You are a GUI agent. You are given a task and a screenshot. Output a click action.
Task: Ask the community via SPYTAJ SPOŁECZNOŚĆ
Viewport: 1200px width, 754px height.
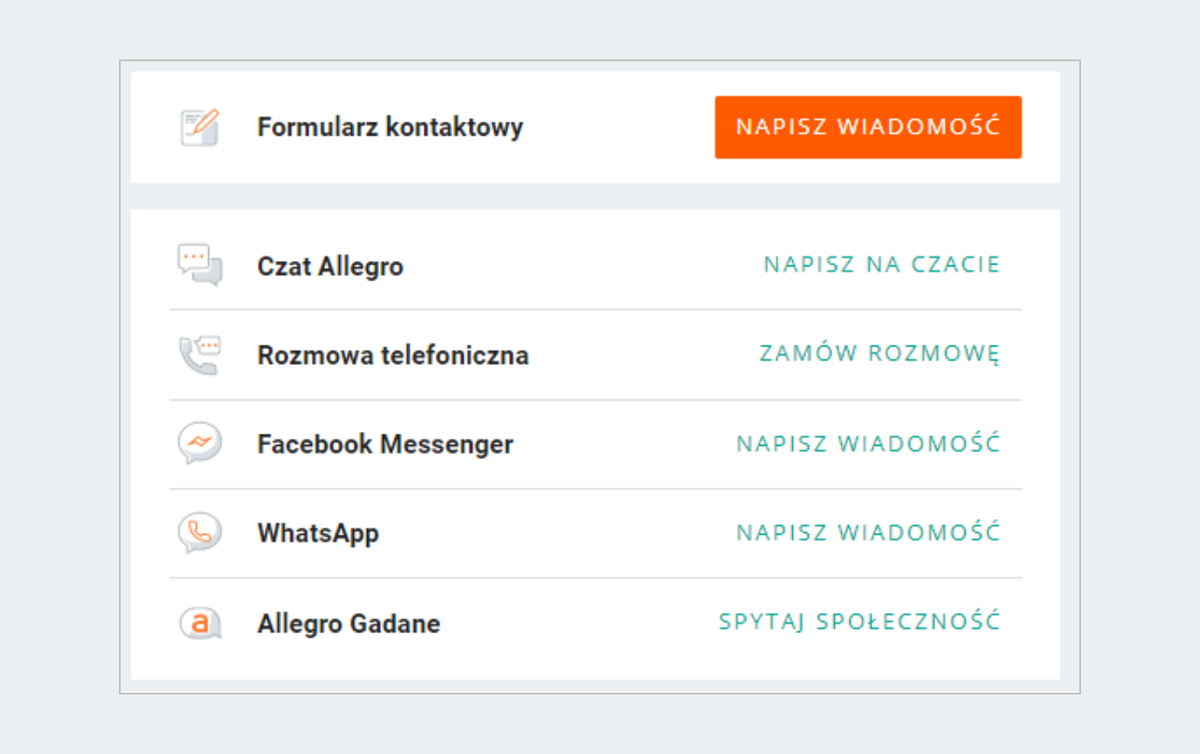pos(859,621)
